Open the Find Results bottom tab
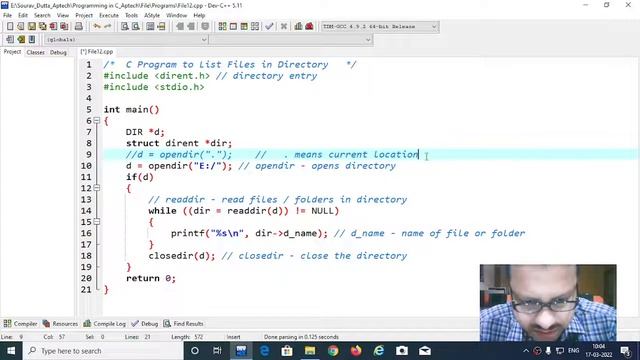 coord(183,324)
